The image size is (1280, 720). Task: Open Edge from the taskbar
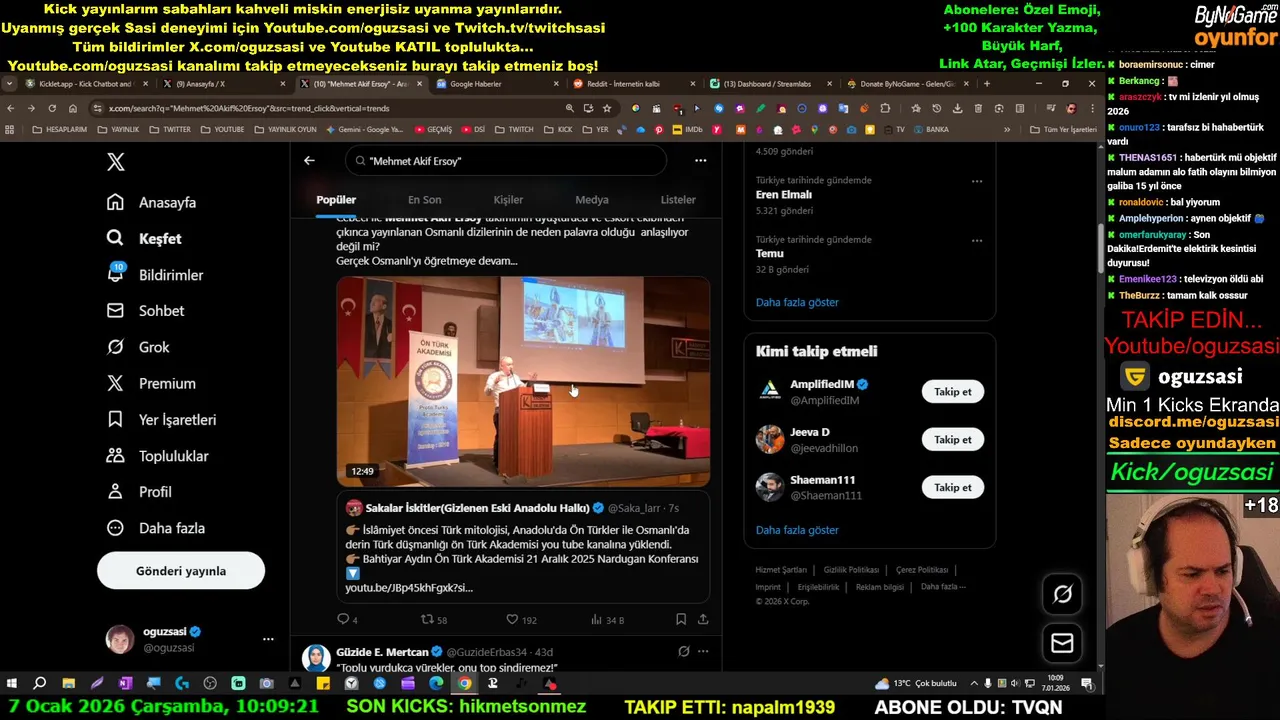tap(436, 683)
